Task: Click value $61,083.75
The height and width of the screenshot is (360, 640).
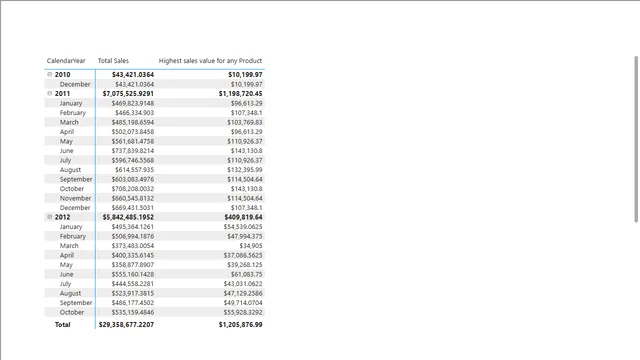Action: 247,274
